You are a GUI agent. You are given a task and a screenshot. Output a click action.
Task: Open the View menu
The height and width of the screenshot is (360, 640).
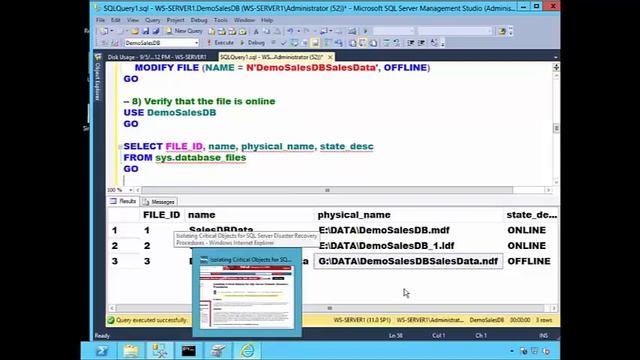coord(133,20)
